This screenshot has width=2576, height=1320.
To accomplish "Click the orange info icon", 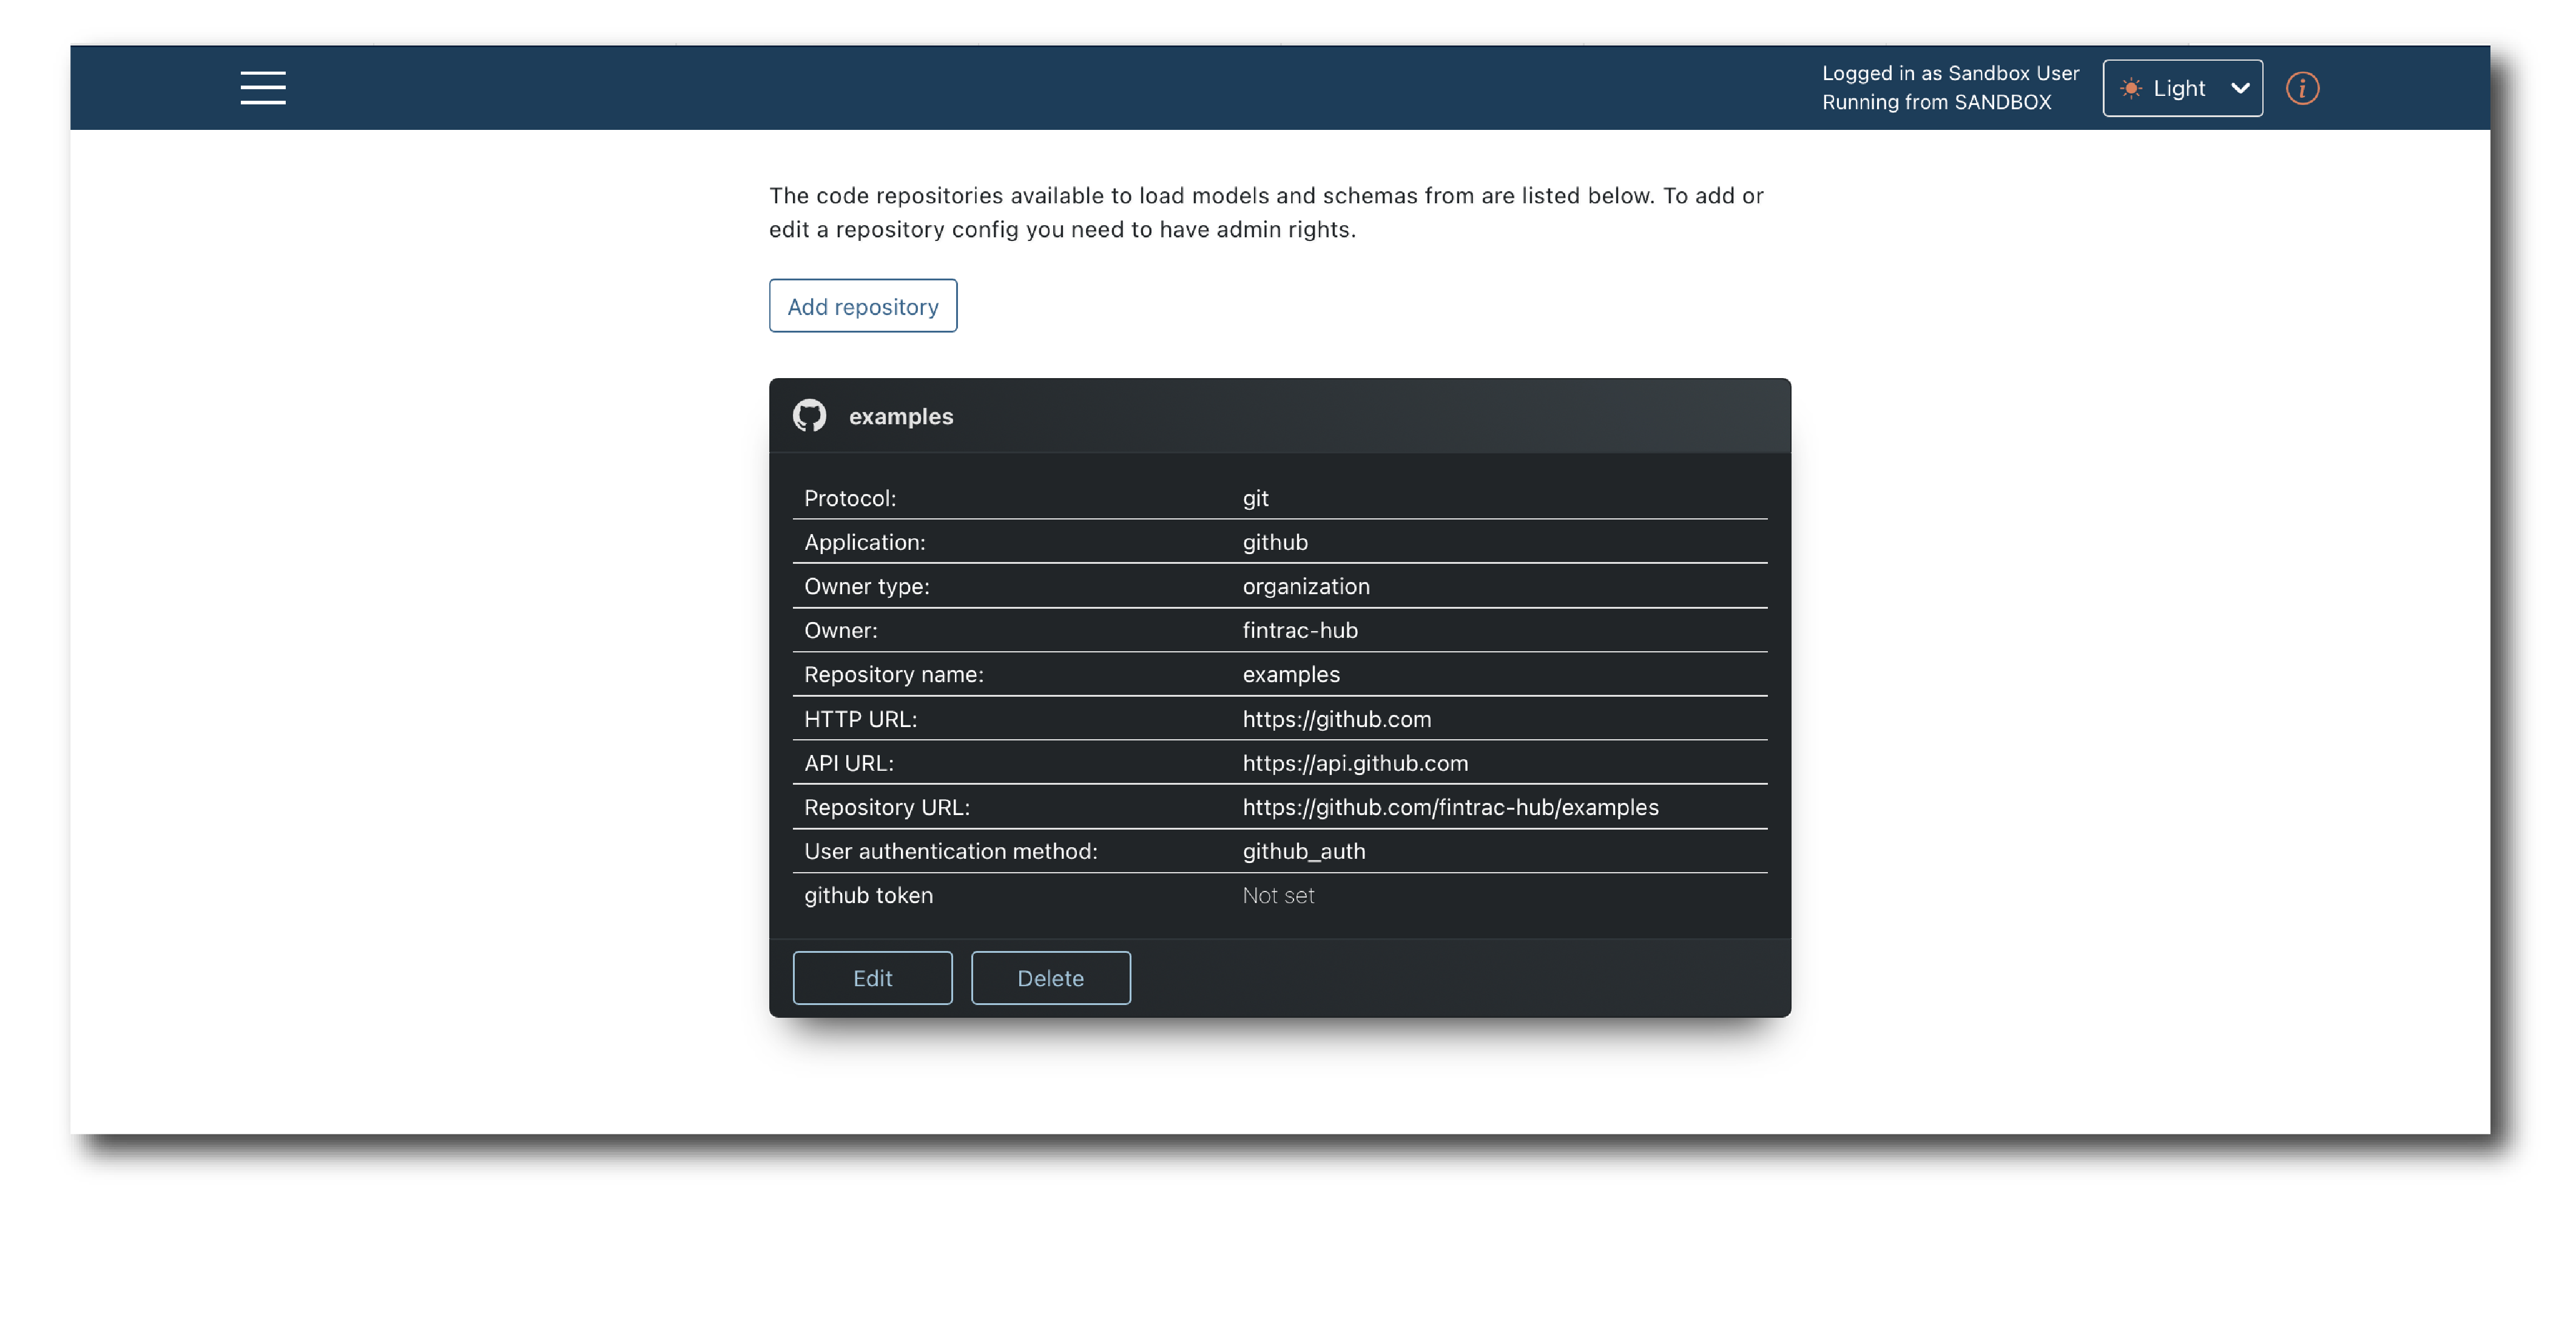I will tap(2302, 88).
